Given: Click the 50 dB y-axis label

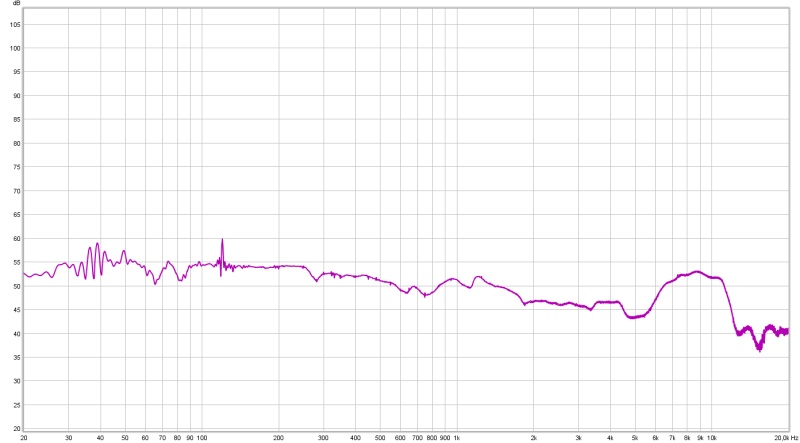Looking at the screenshot, I should (x=14, y=286).
